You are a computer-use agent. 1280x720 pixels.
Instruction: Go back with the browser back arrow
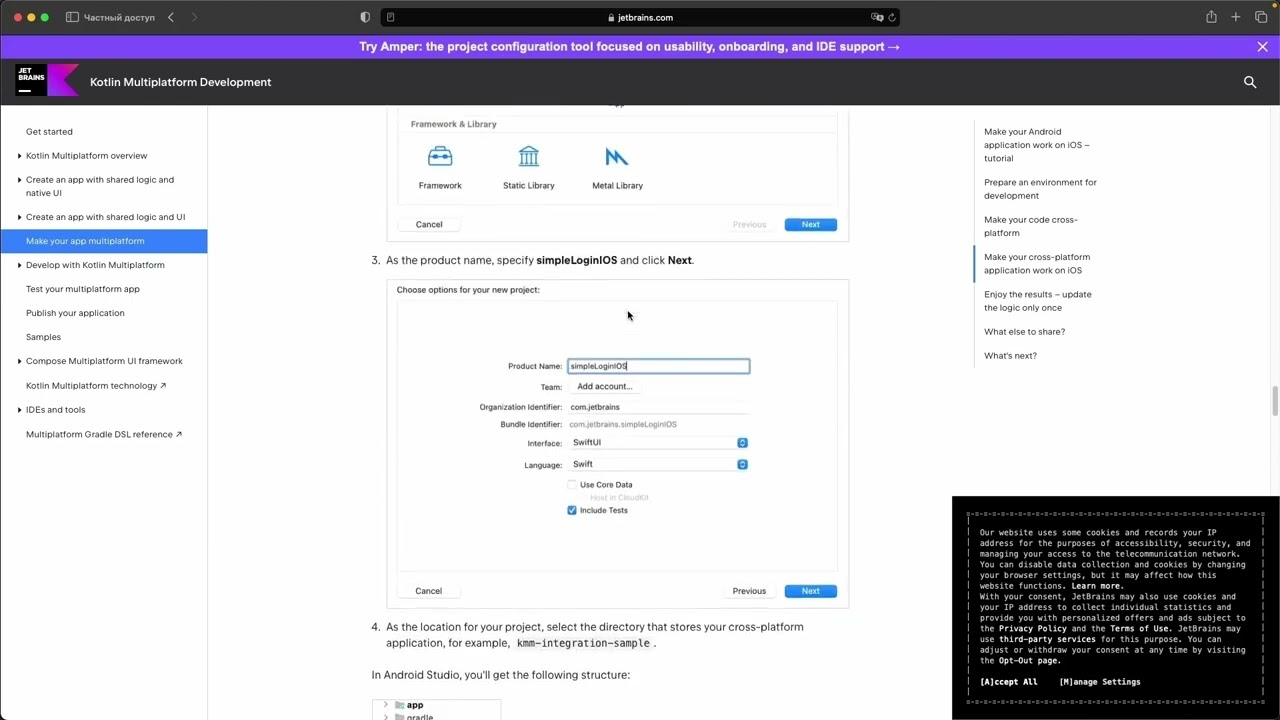[x=171, y=17]
